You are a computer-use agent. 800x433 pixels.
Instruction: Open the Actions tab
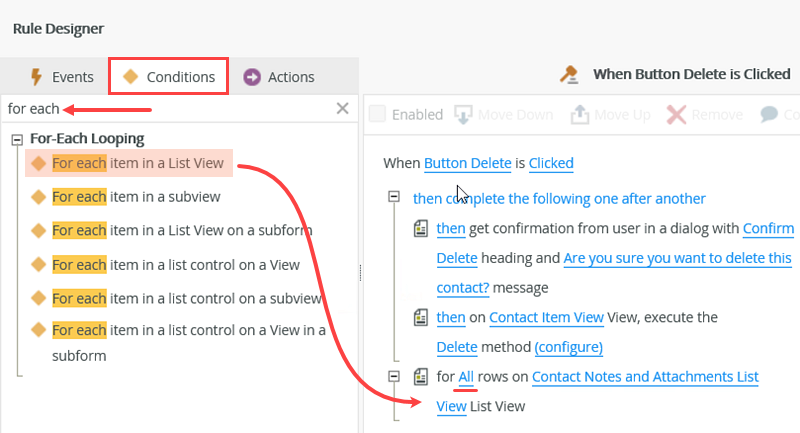[278, 77]
